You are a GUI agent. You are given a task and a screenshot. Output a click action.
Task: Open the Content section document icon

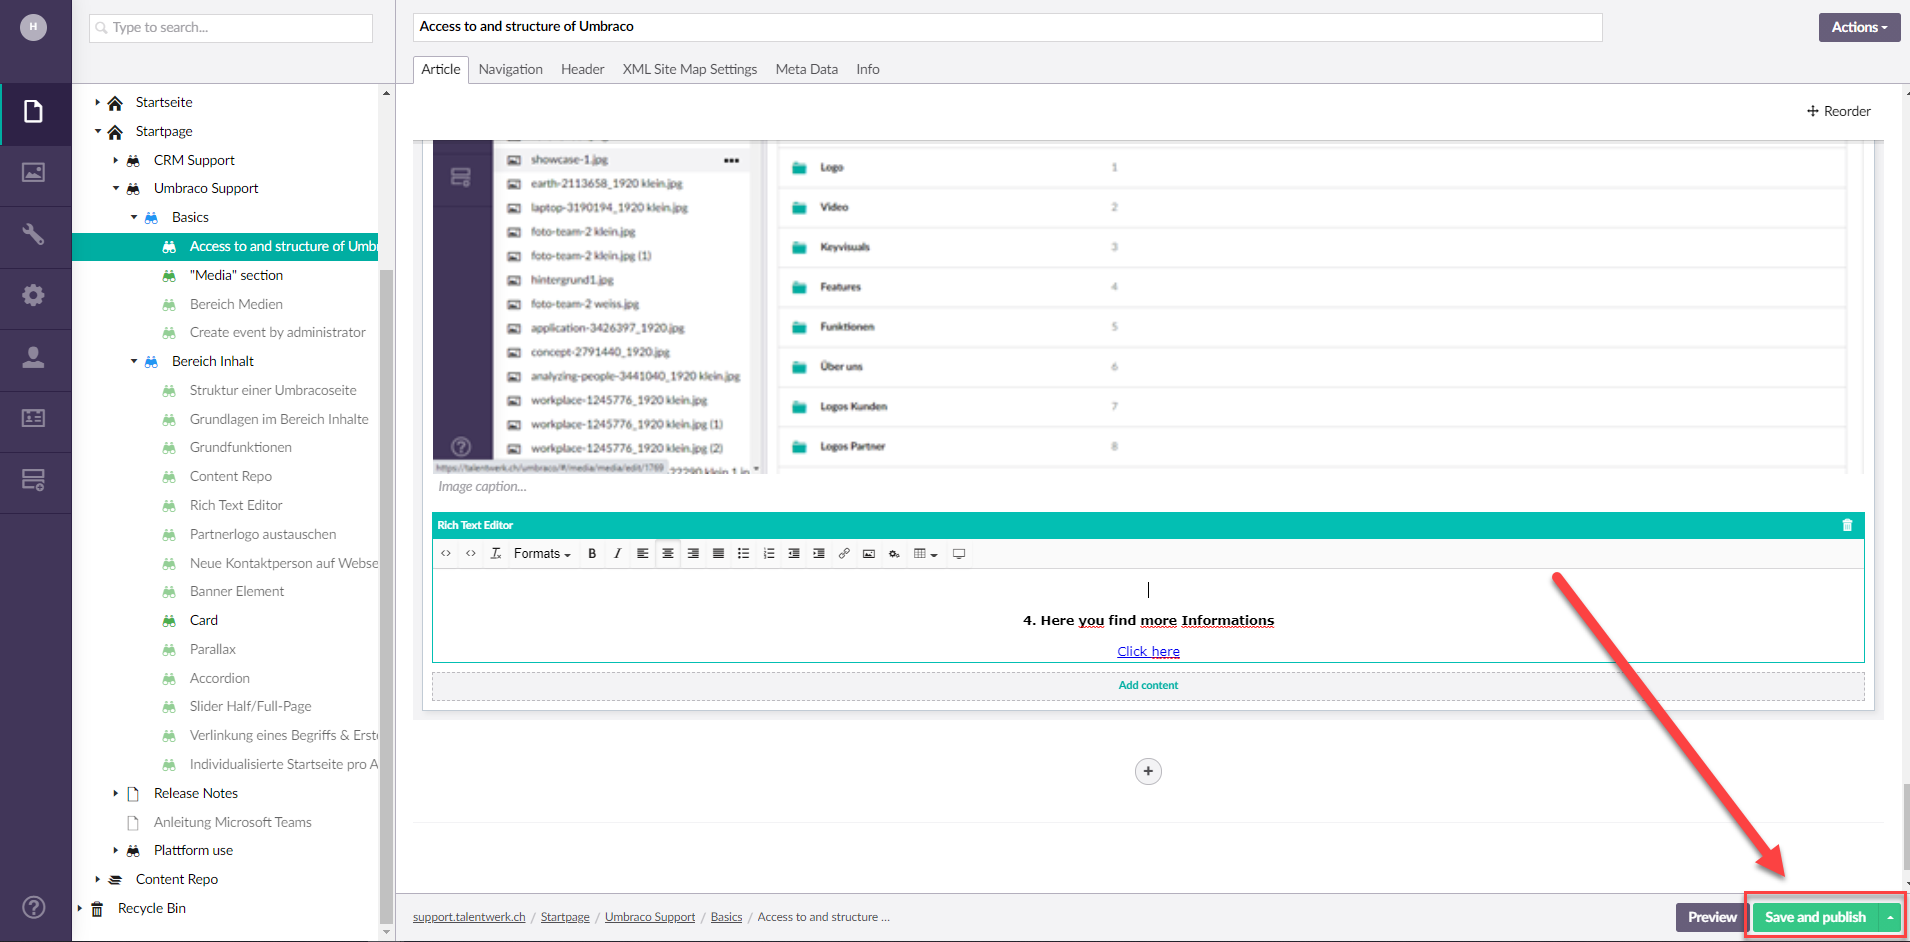tap(34, 111)
